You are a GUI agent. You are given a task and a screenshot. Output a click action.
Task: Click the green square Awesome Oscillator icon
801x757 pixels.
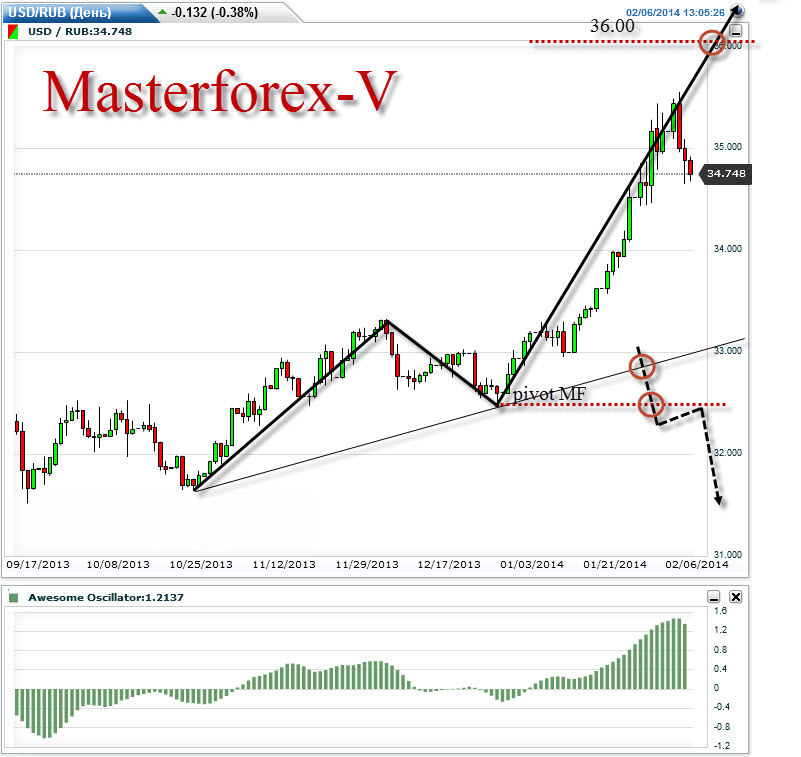[x=14, y=598]
